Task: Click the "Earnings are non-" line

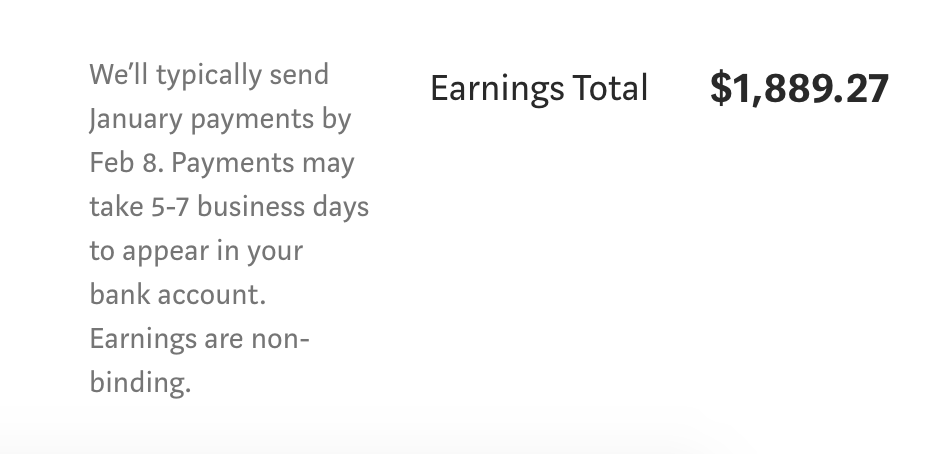Action: point(200,339)
